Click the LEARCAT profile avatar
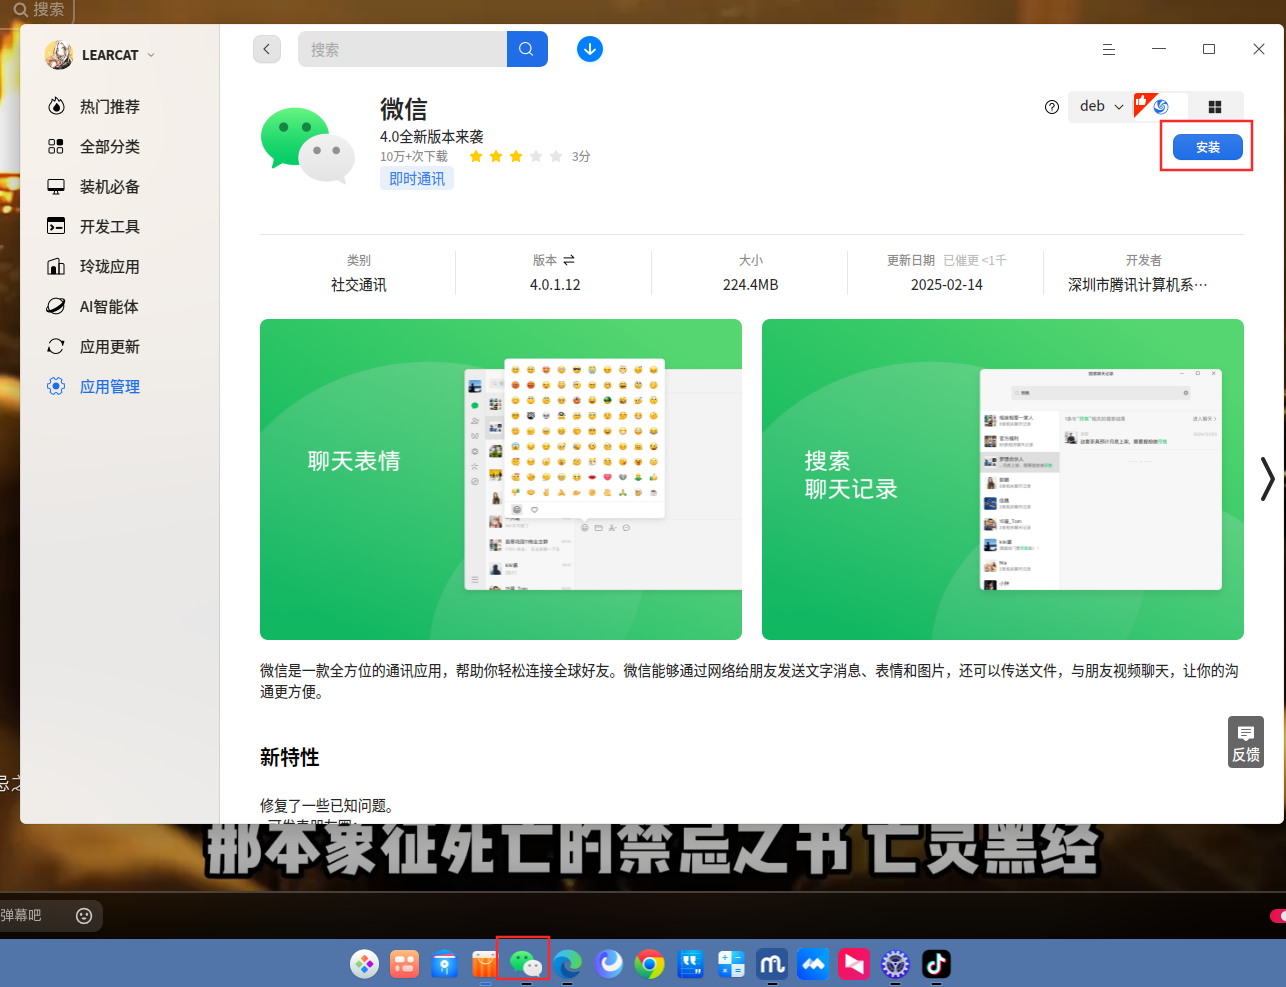Screen dimensions: 1286x987 (x=59, y=55)
